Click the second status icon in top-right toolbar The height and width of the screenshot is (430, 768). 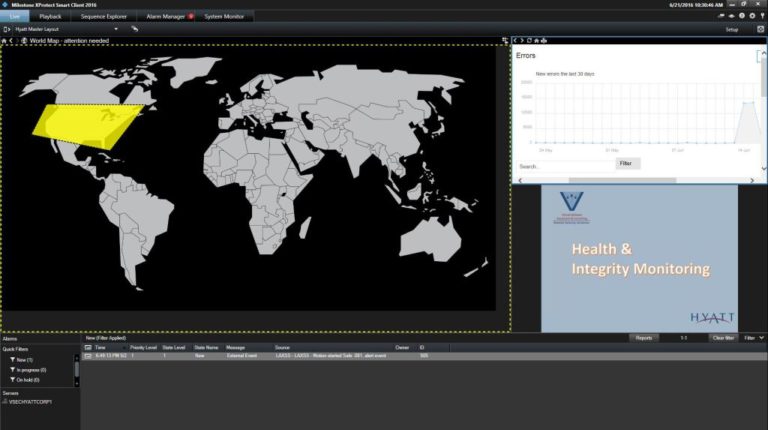pyautogui.click(x=731, y=16)
